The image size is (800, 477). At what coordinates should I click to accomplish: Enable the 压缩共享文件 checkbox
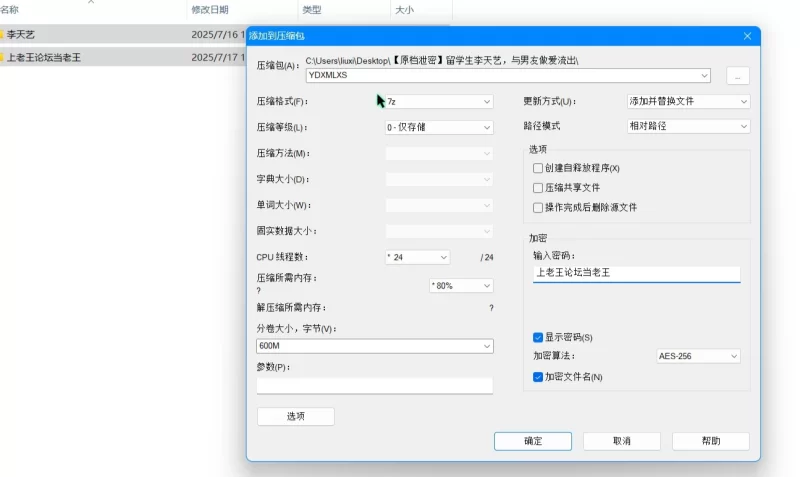coord(538,188)
